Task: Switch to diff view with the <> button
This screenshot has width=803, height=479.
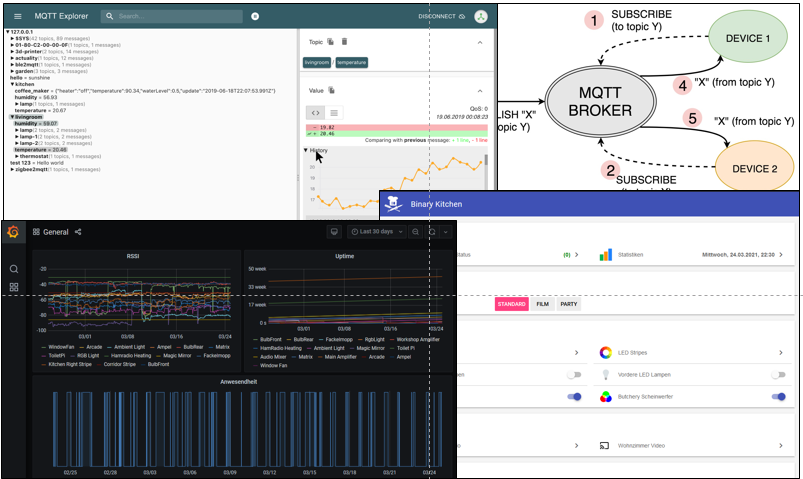Action: (x=315, y=113)
